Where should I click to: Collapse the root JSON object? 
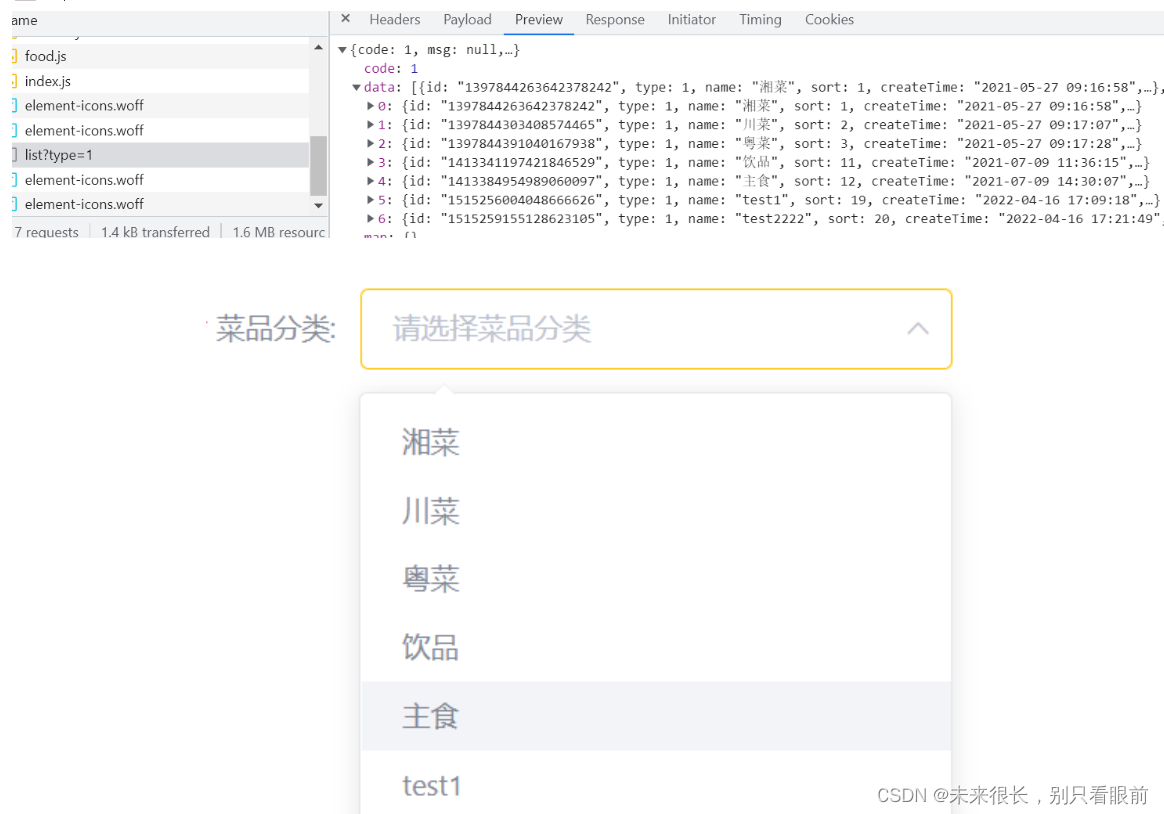[342, 50]
